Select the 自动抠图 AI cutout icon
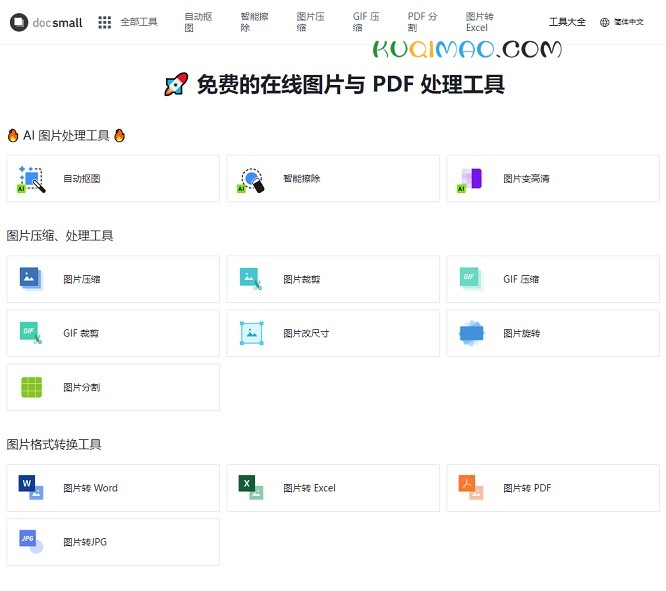This screenshot has width=666, height=591. point(32,179)
